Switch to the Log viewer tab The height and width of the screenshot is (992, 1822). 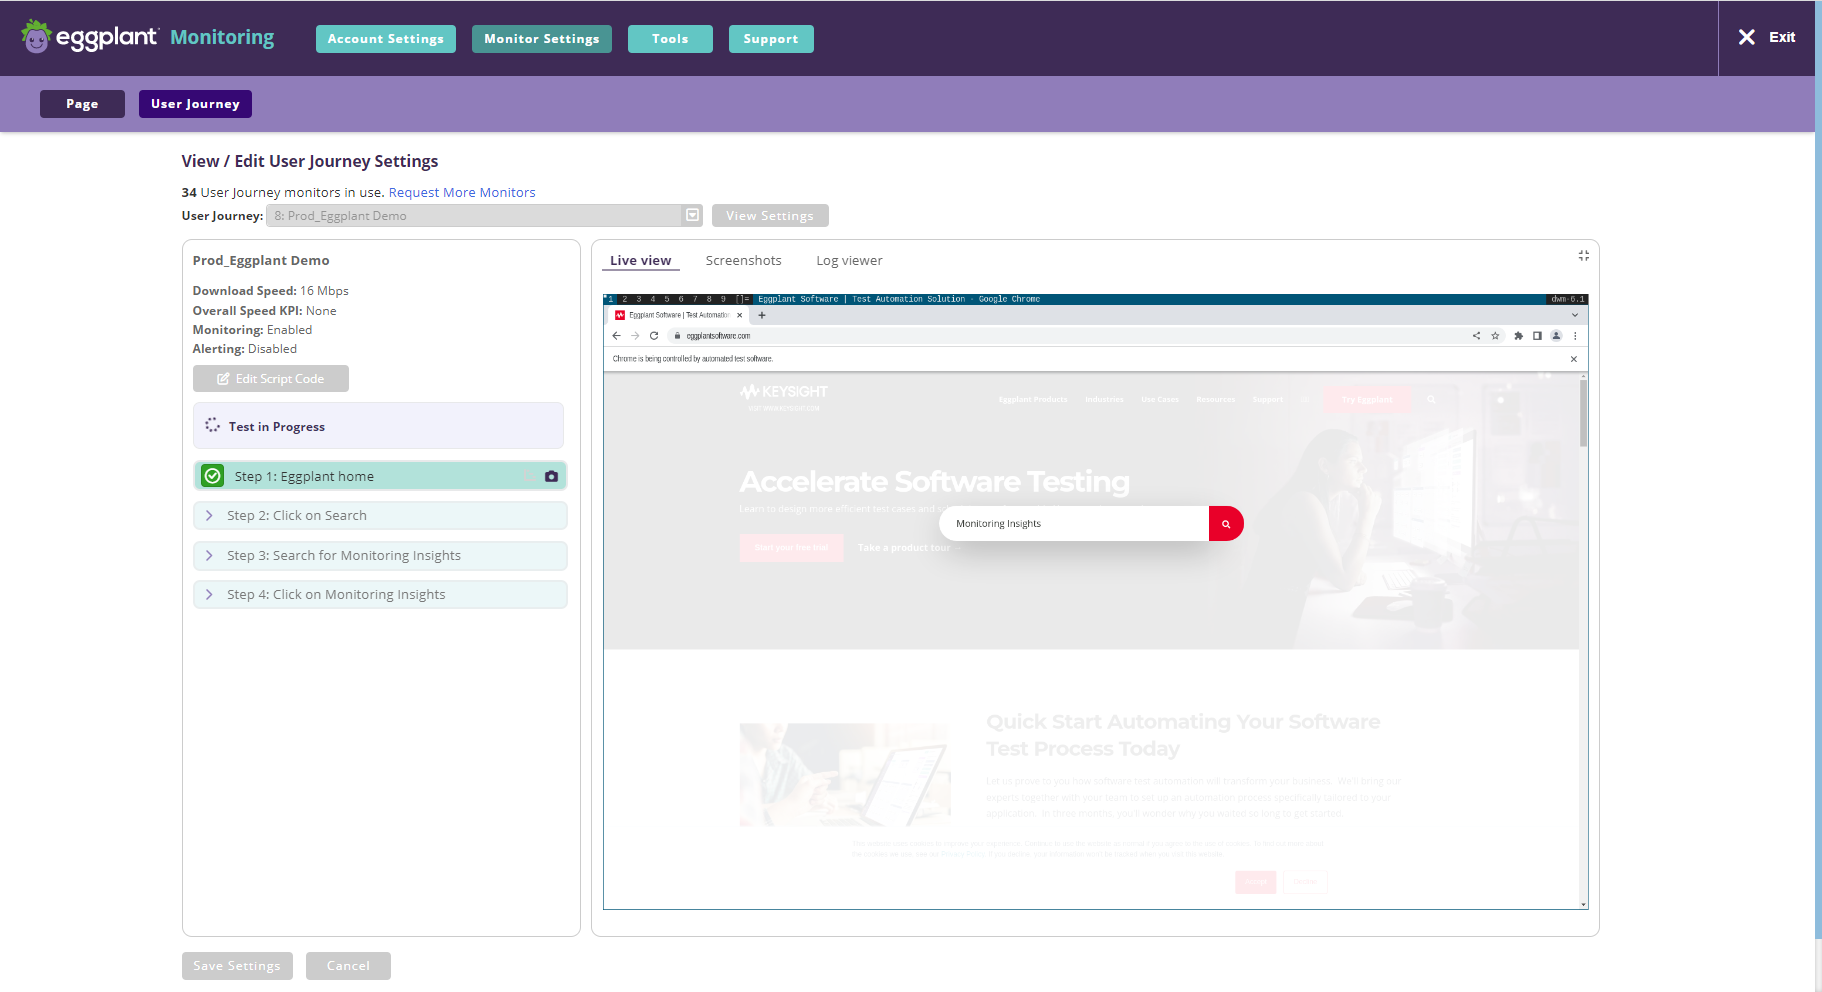coord(849,260)
